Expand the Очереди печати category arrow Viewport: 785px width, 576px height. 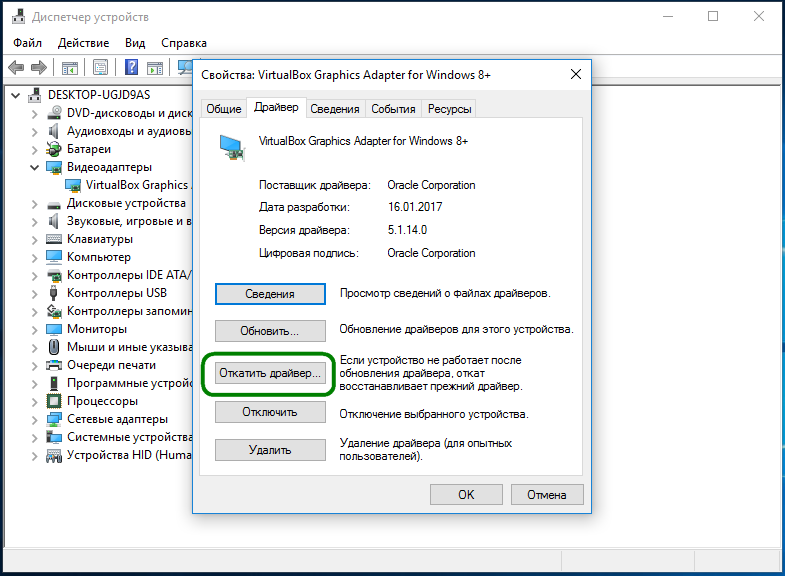(x=35, y=366)
